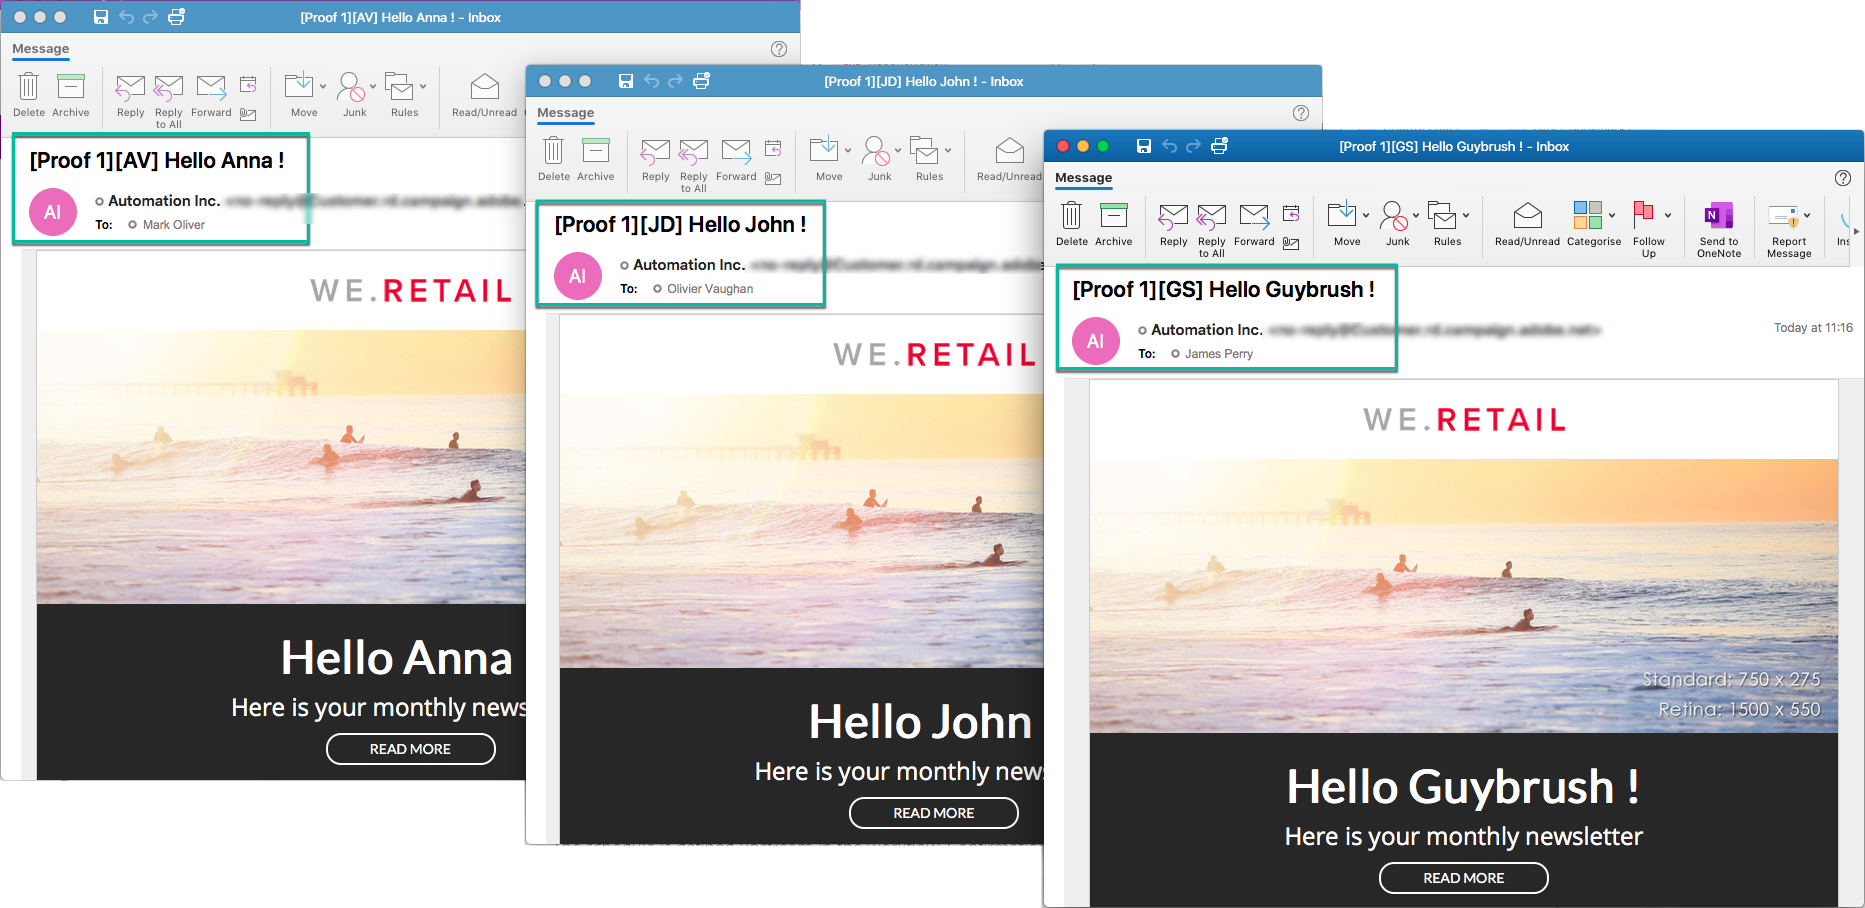Print the Hello John message

pyautogui.click(x=702, y=81)
